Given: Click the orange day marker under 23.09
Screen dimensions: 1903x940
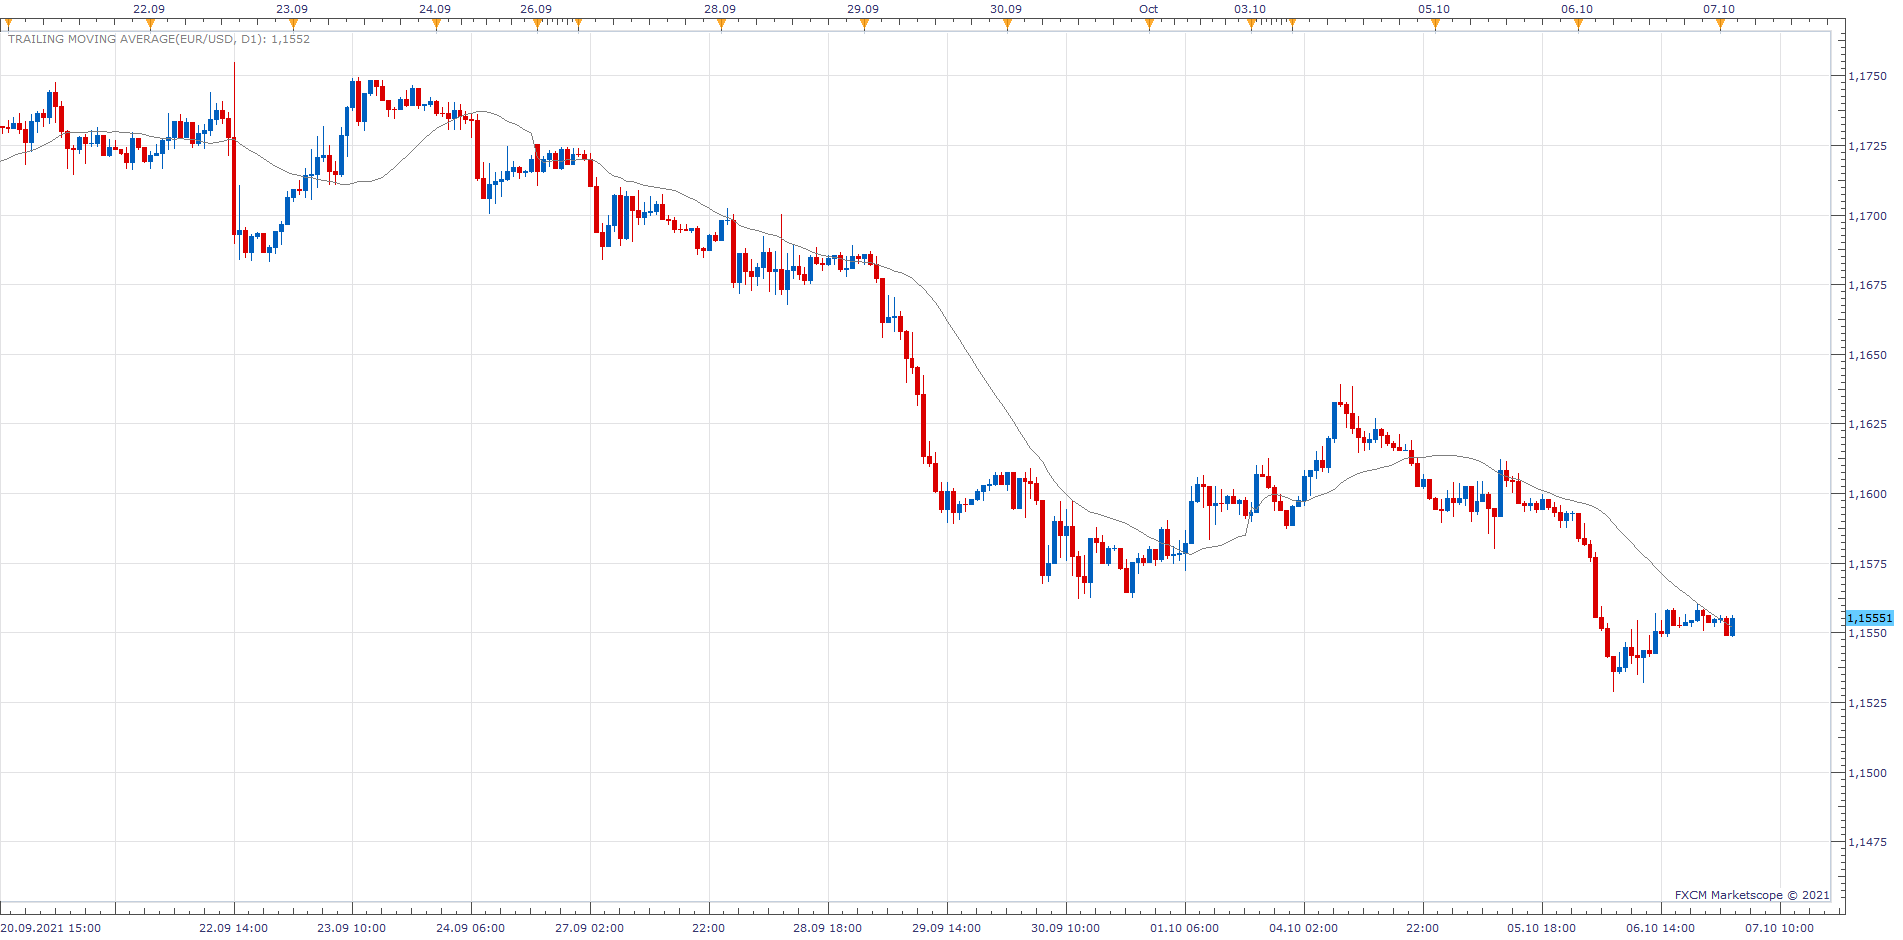Looking at the screenshot, I should click(x=293, y=25).
